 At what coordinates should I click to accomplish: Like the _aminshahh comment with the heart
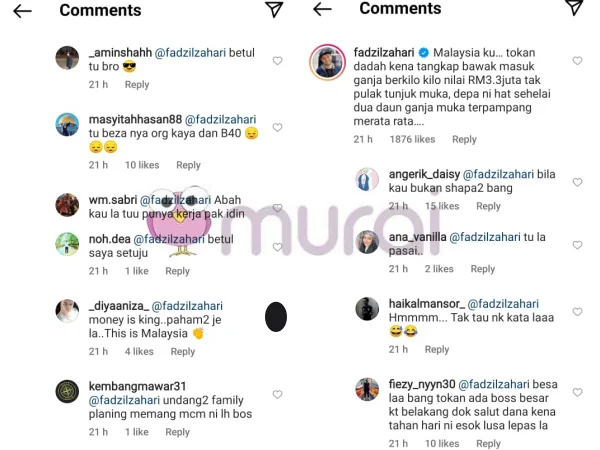point(277,61)
